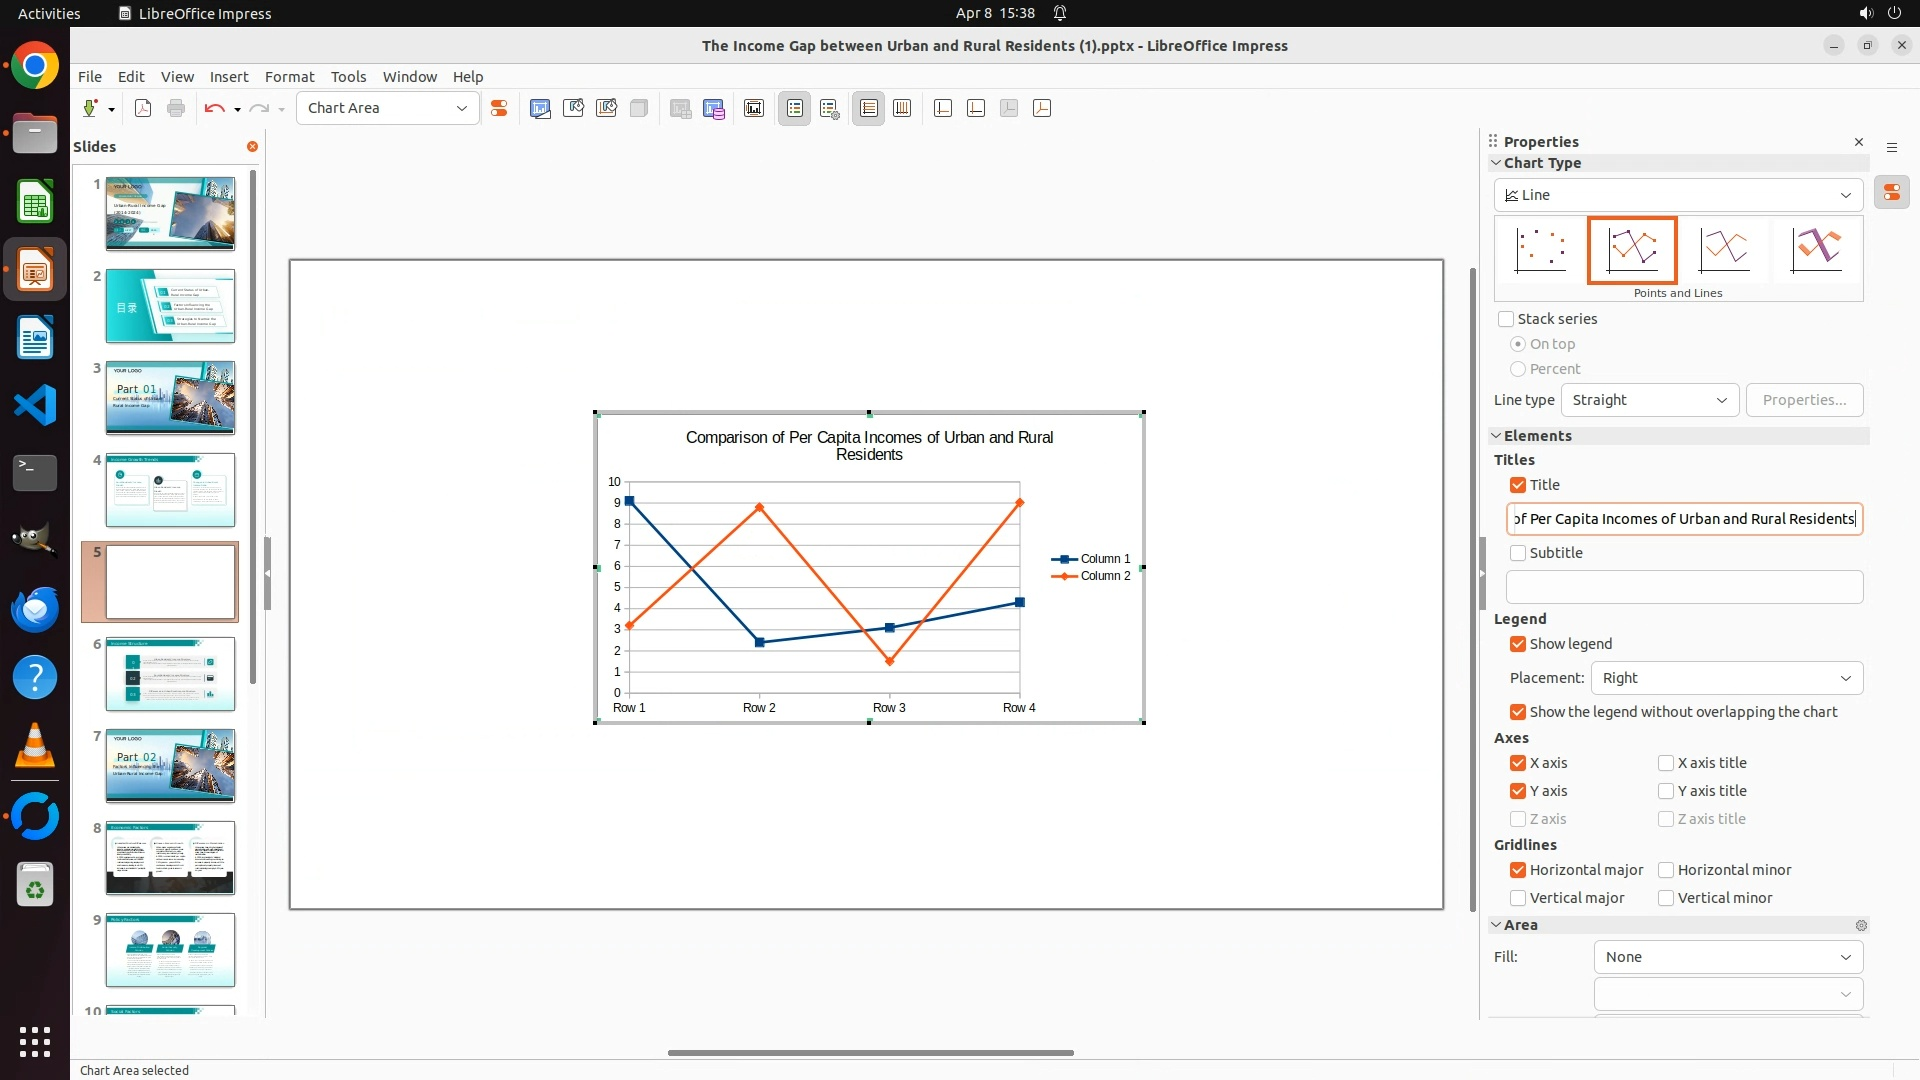
Task: Toggle the Legend On/Off toolbar icon
Action: tap(795, 108)
